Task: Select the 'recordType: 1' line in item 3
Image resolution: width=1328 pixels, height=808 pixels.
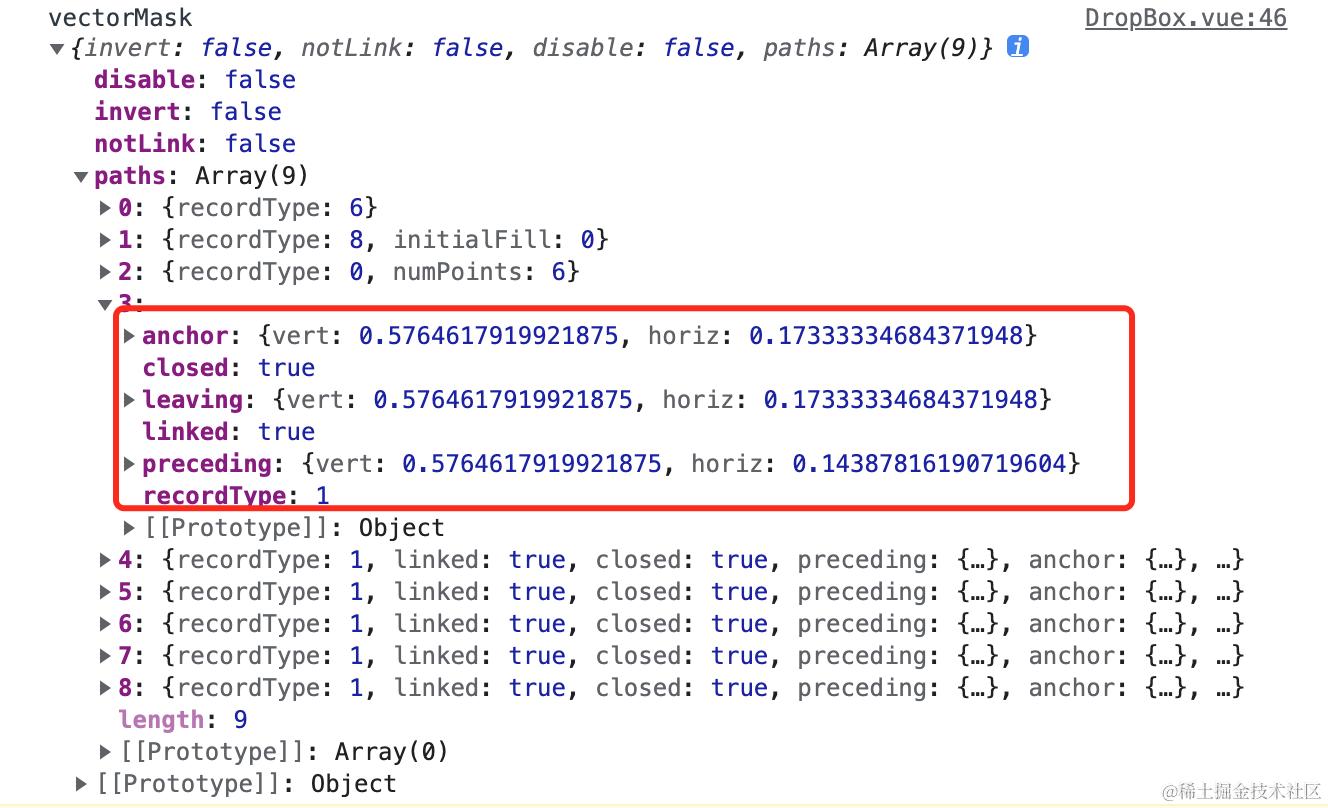Action: click(236, 495)
